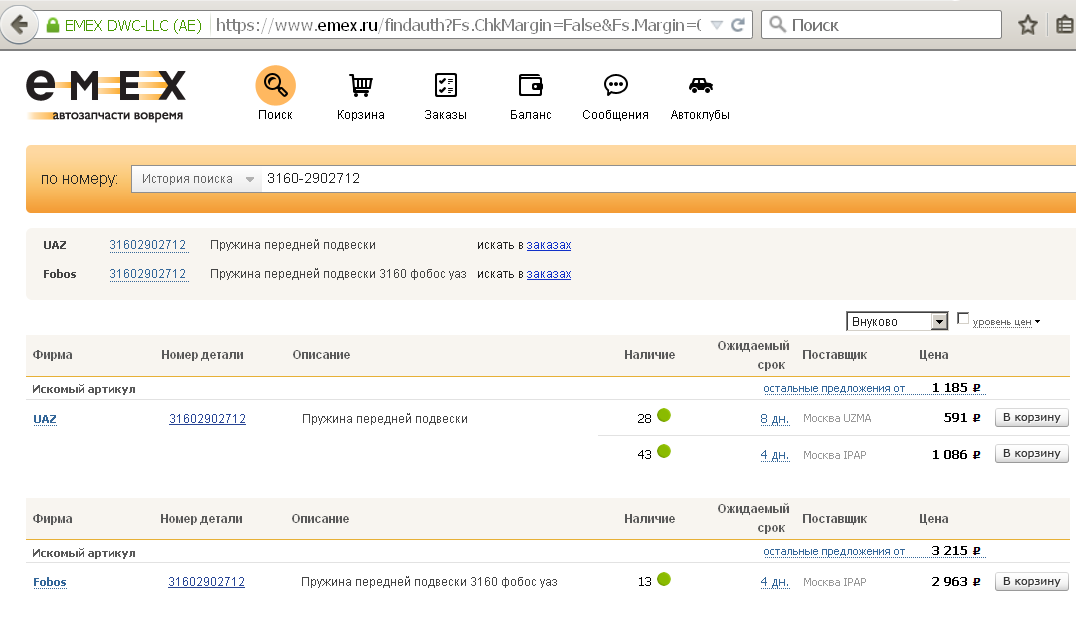Open part number 31602902712 in Fobos result row
Screen dimensions: 1076x626
[x=206, y=582]
